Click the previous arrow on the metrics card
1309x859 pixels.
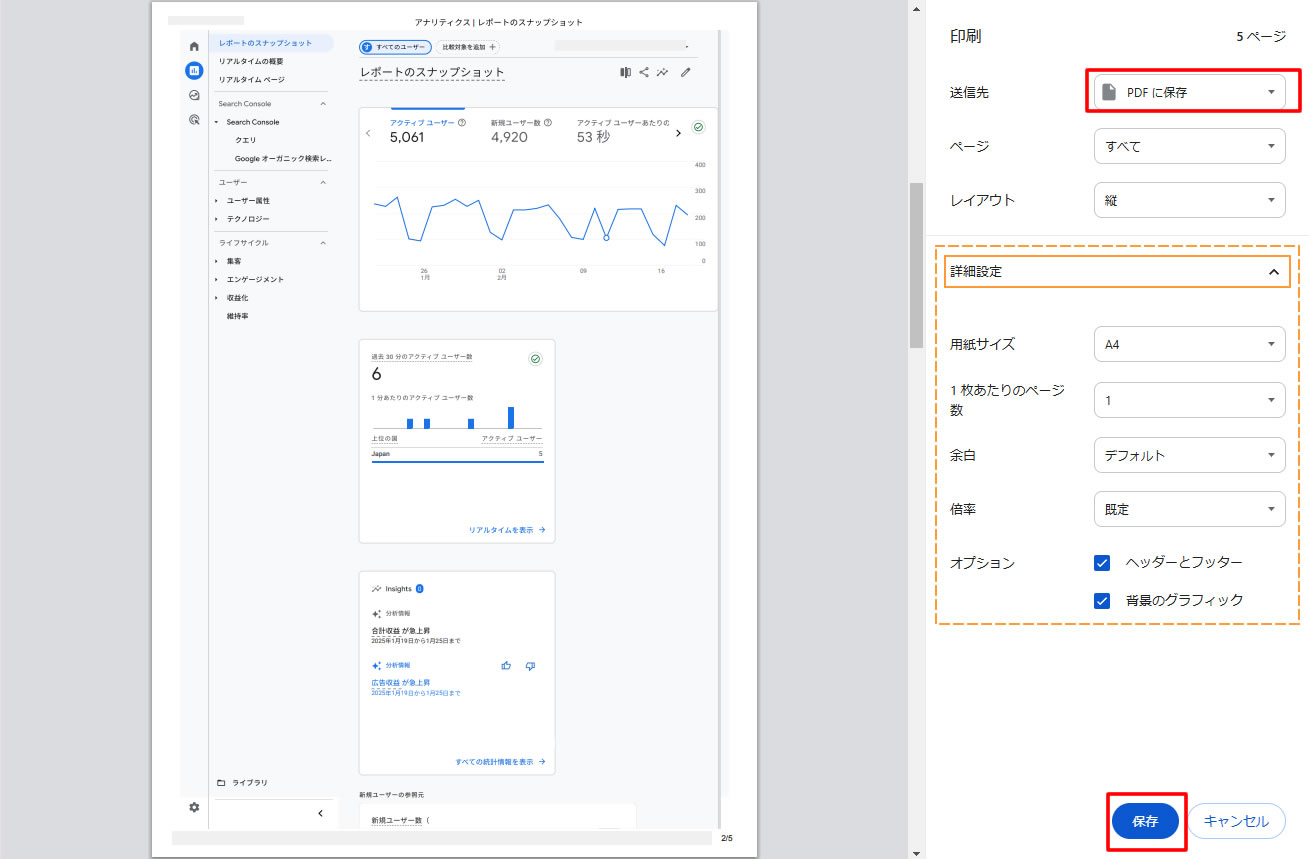point(368,133)
